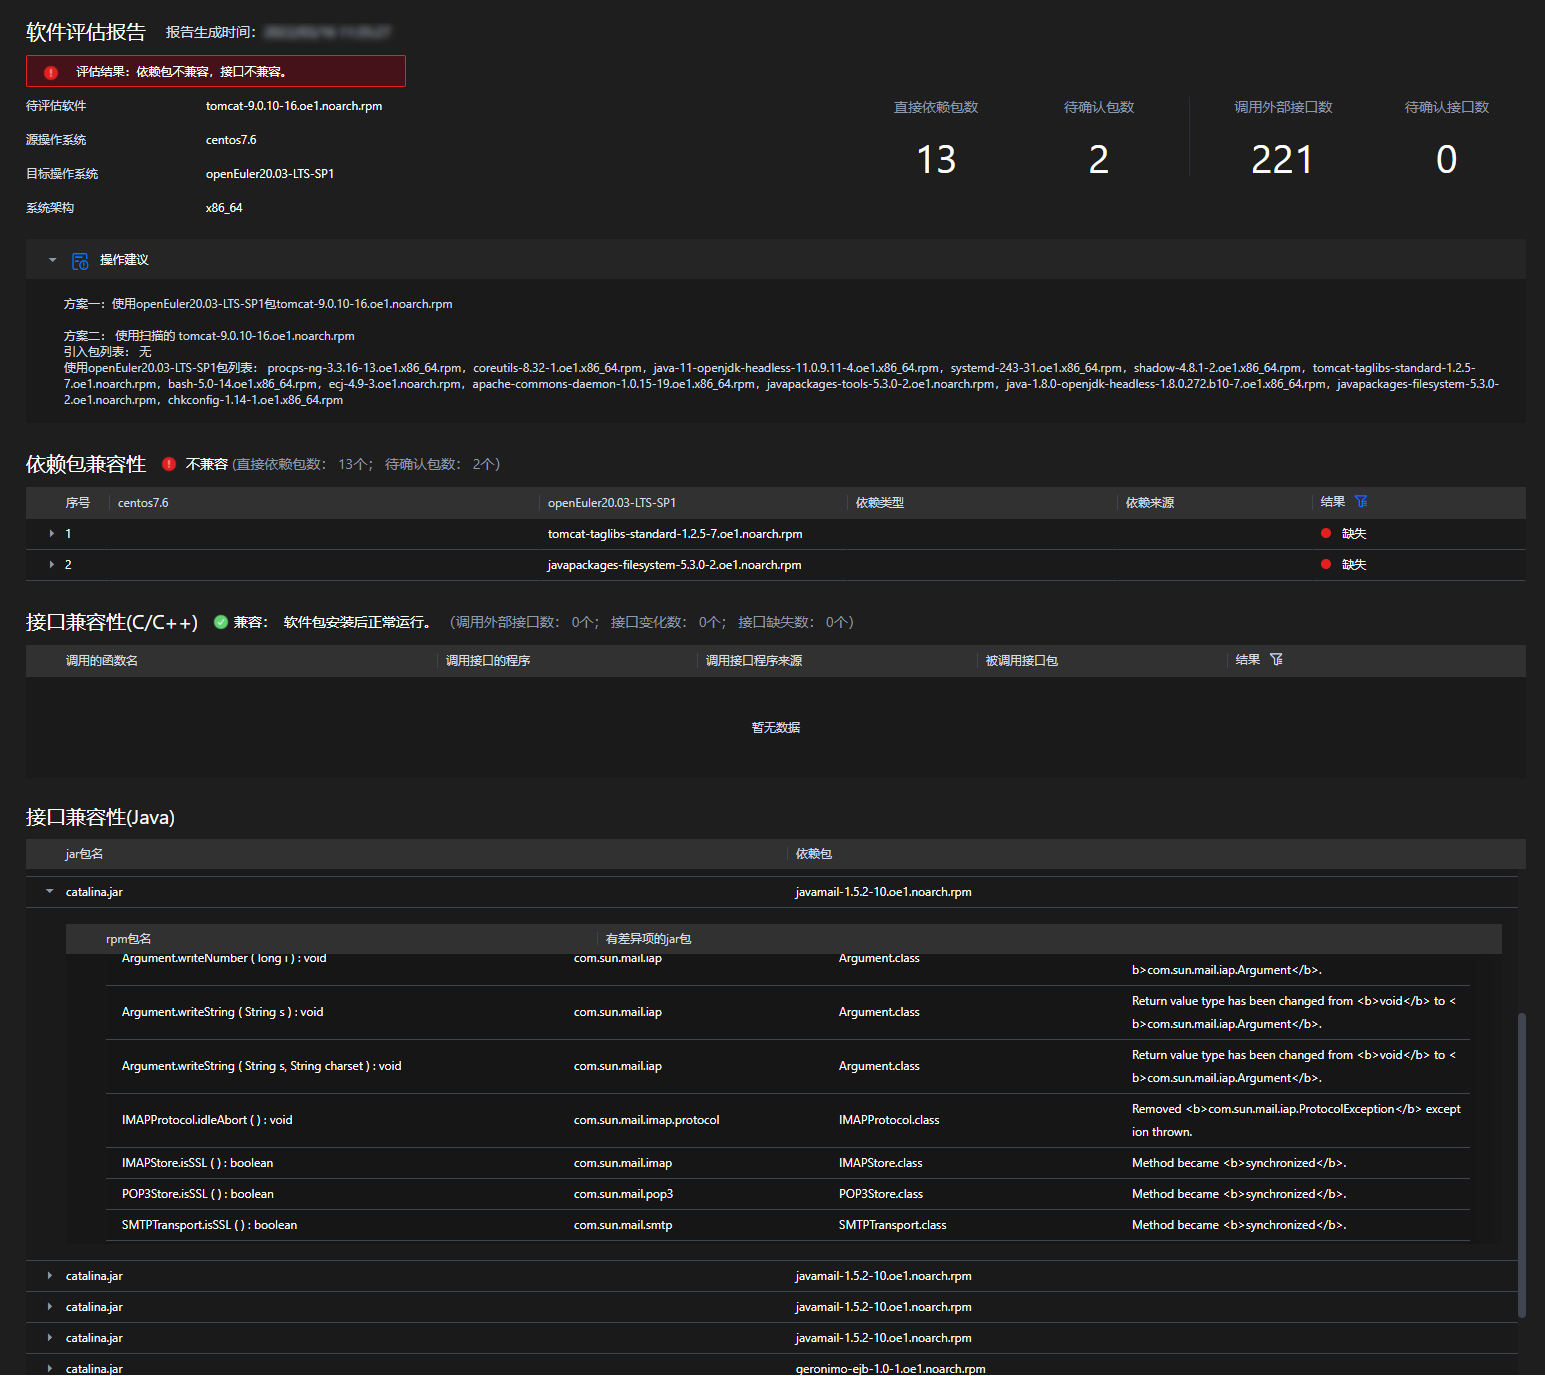Click the 依赖类型 column header

pos(880,503)
